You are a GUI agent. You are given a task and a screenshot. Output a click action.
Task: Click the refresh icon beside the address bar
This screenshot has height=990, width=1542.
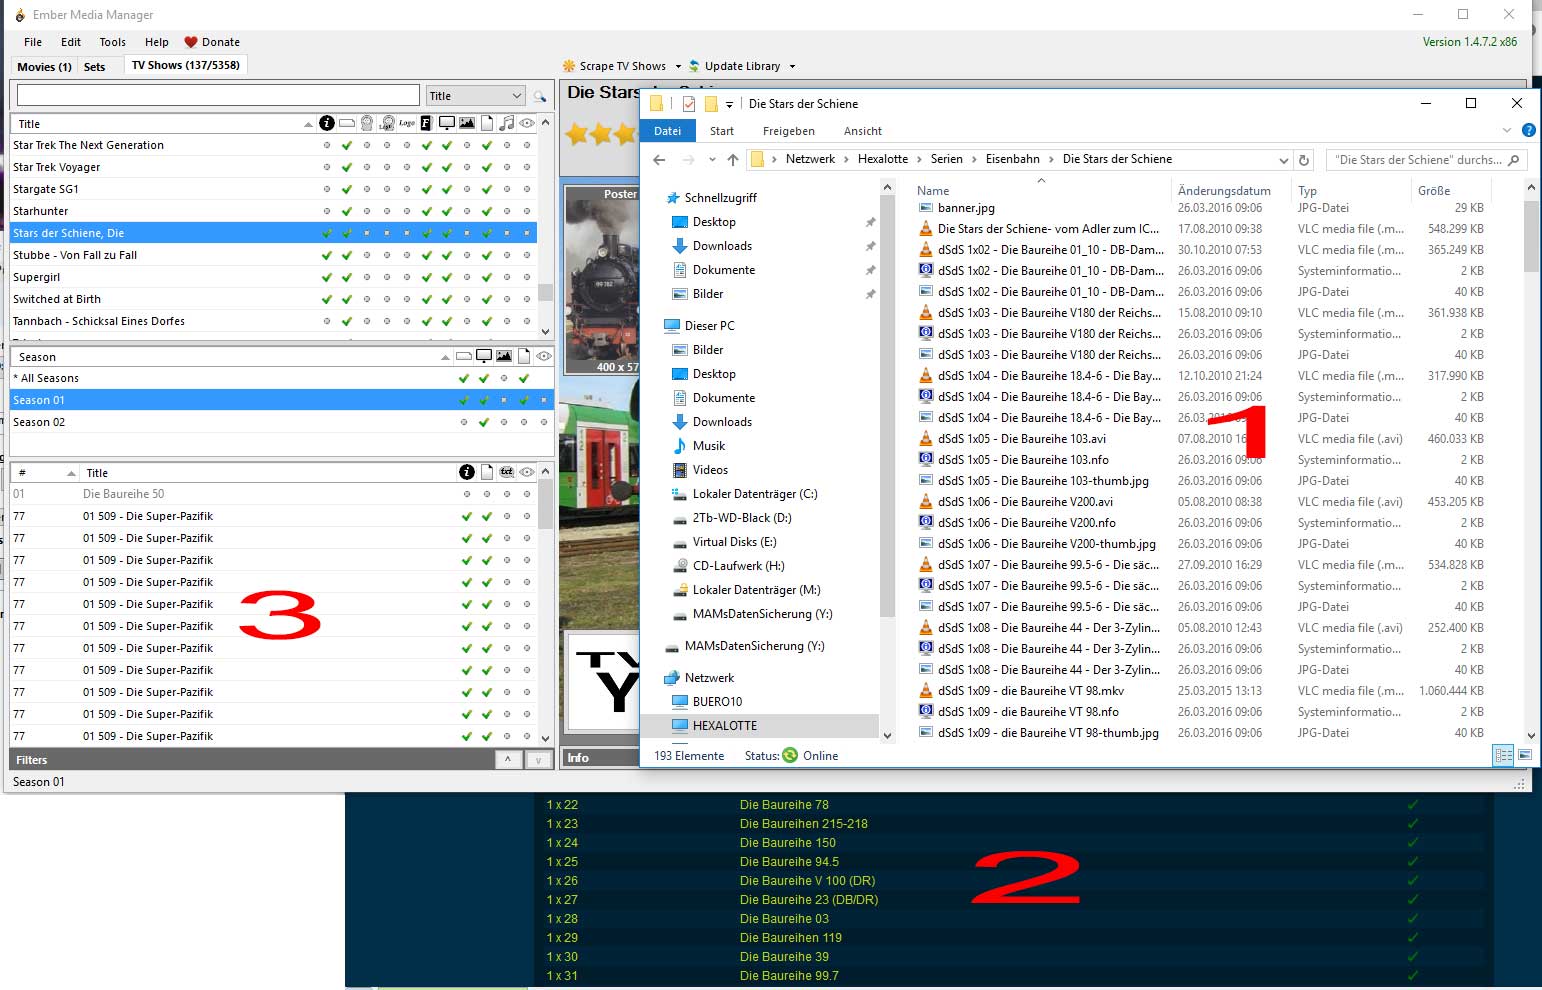[1304, 160]
